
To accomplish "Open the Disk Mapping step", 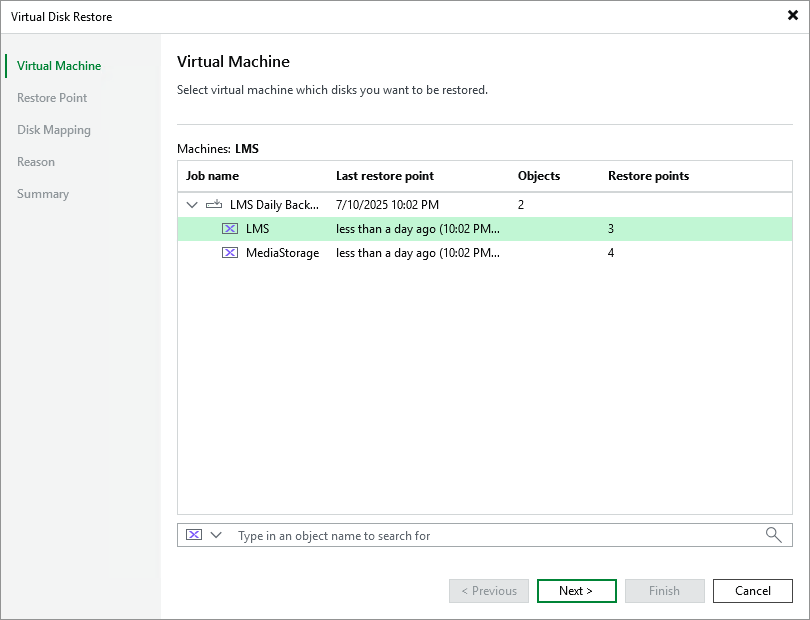I will pyautogui.click(x=54, y=129).
